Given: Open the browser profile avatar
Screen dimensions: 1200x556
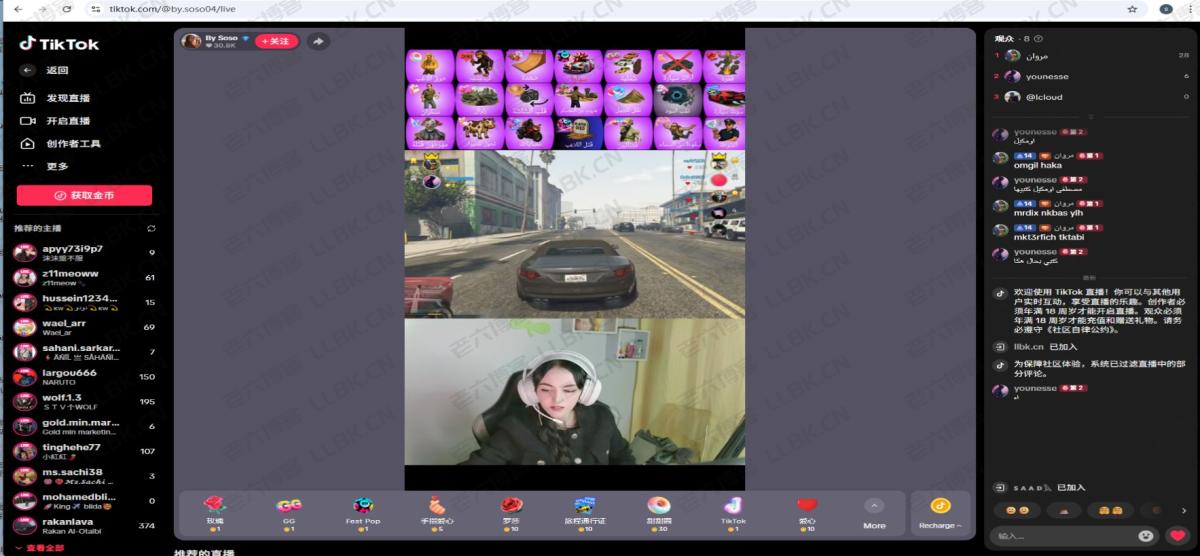Looking at the screenshot, I should [1166, 8].
